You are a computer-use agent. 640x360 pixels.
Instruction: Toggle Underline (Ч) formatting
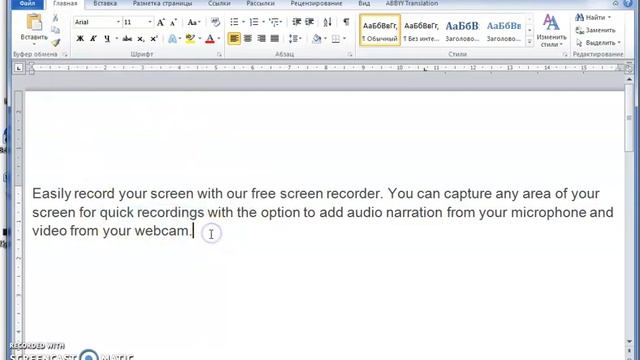point(107,39)
